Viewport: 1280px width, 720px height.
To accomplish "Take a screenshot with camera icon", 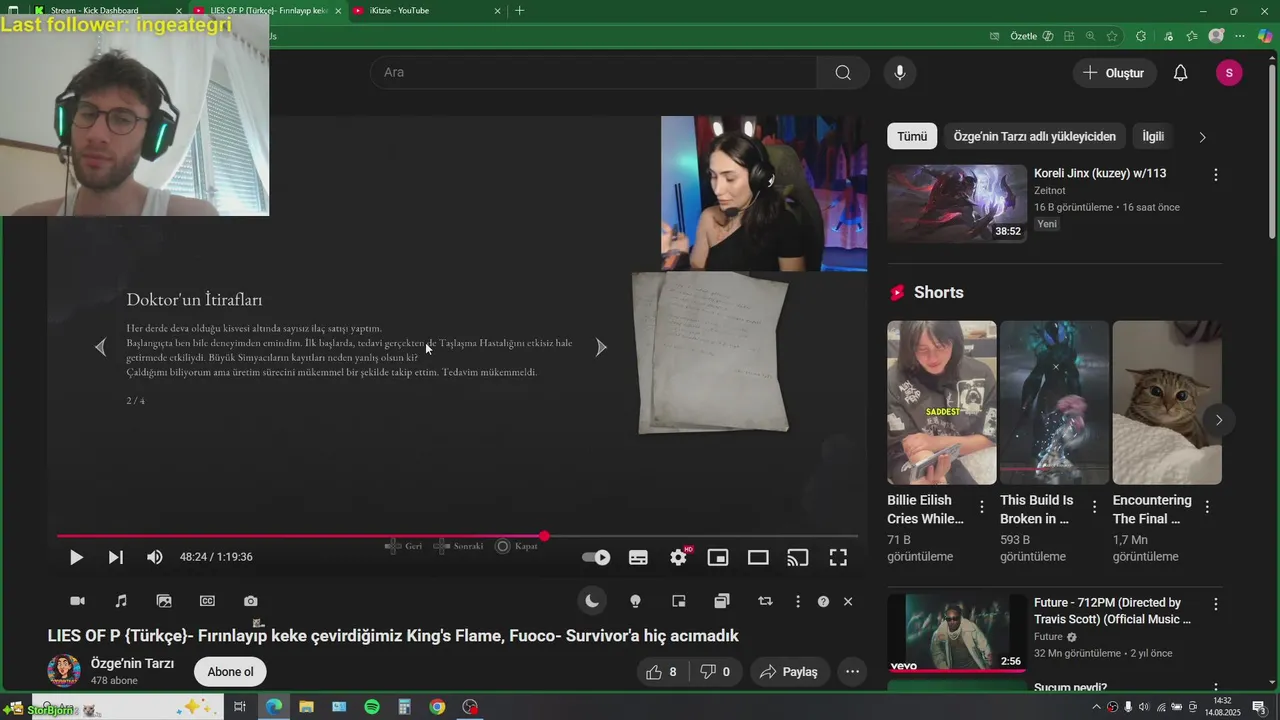I will 250,601.
